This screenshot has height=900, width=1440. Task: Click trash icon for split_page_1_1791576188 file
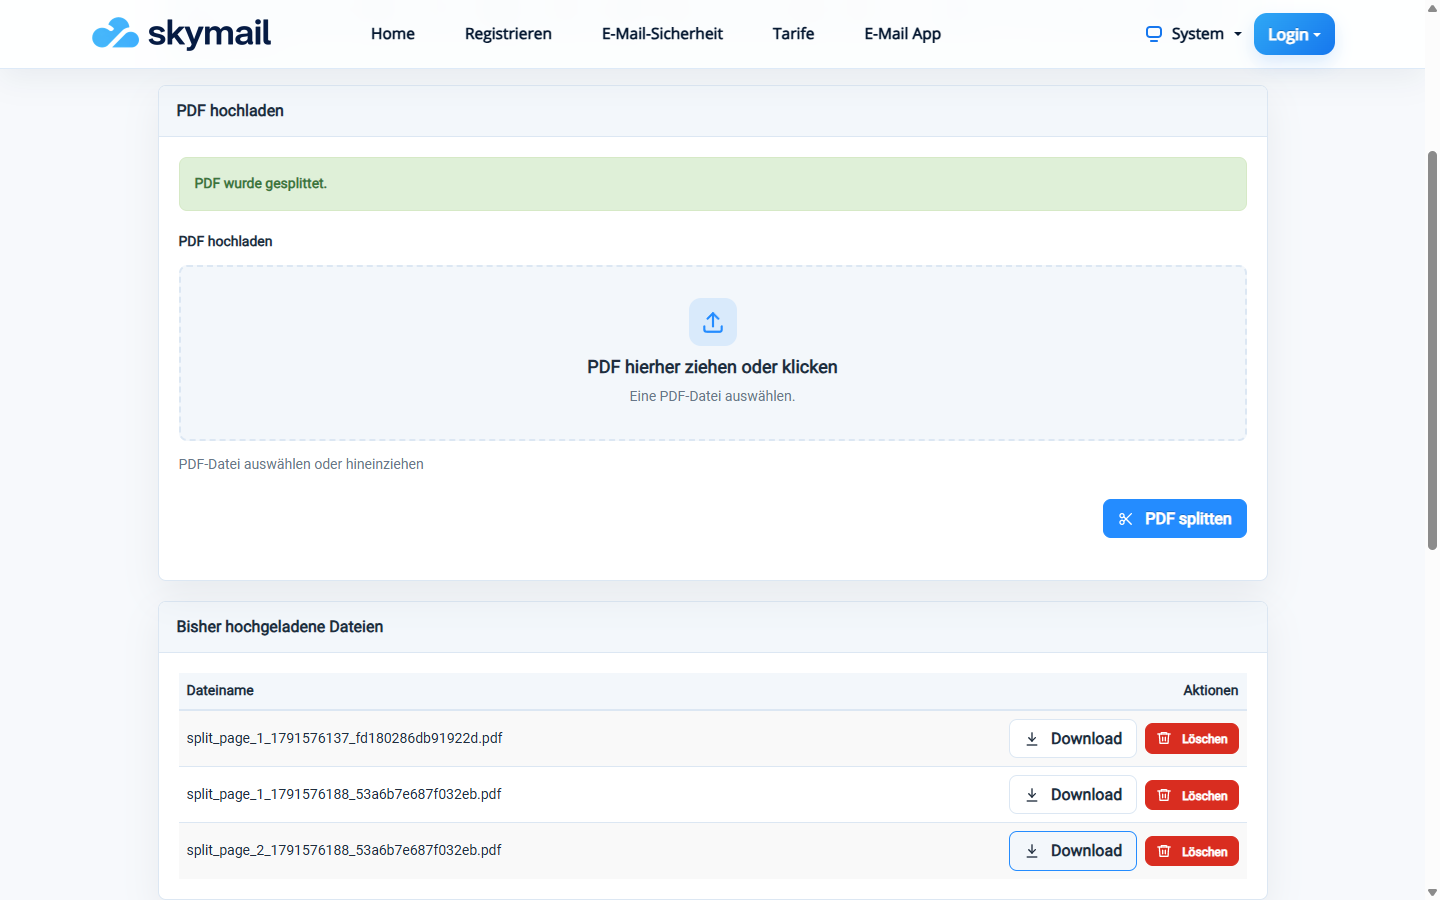(x=1164, y=795)
